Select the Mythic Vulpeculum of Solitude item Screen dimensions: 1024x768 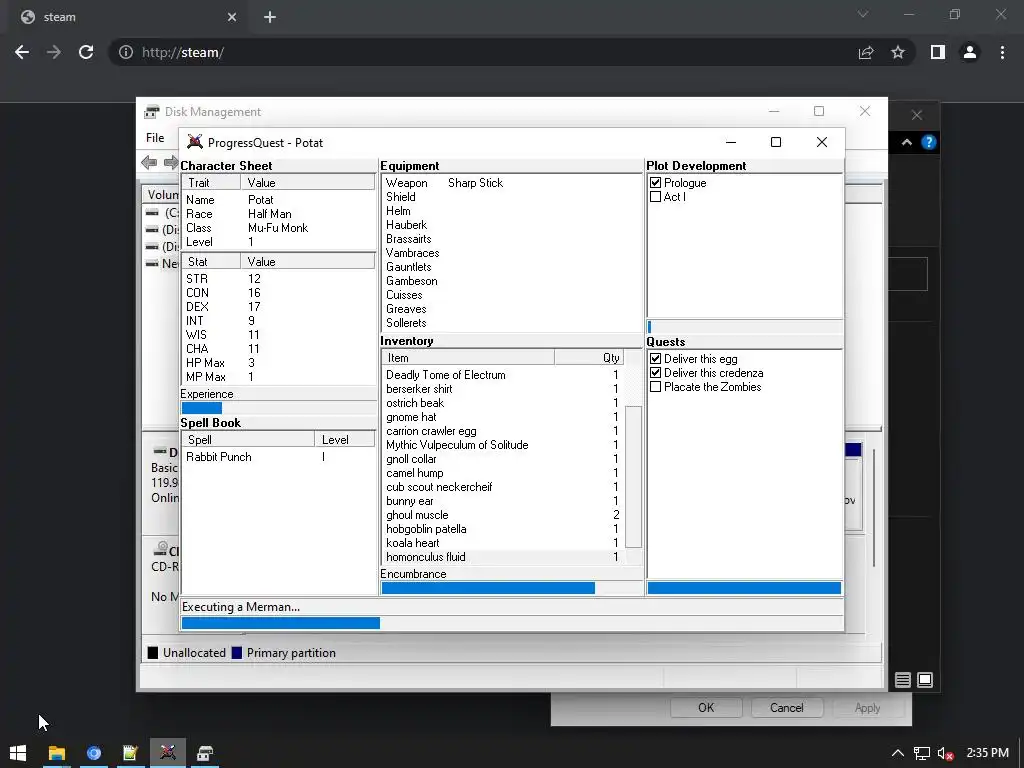(x=502, y=445)
